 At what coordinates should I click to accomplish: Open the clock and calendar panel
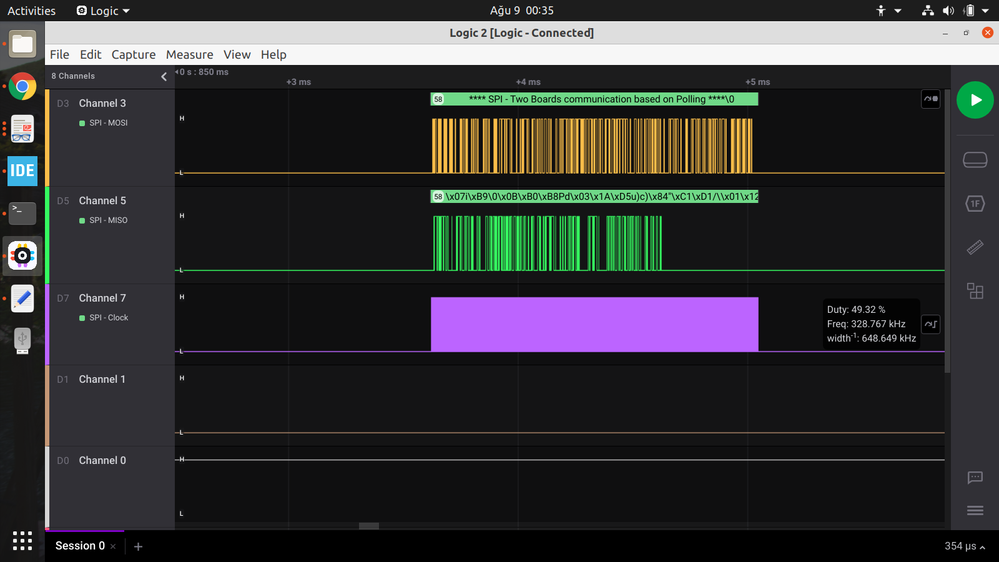(522, 11)
